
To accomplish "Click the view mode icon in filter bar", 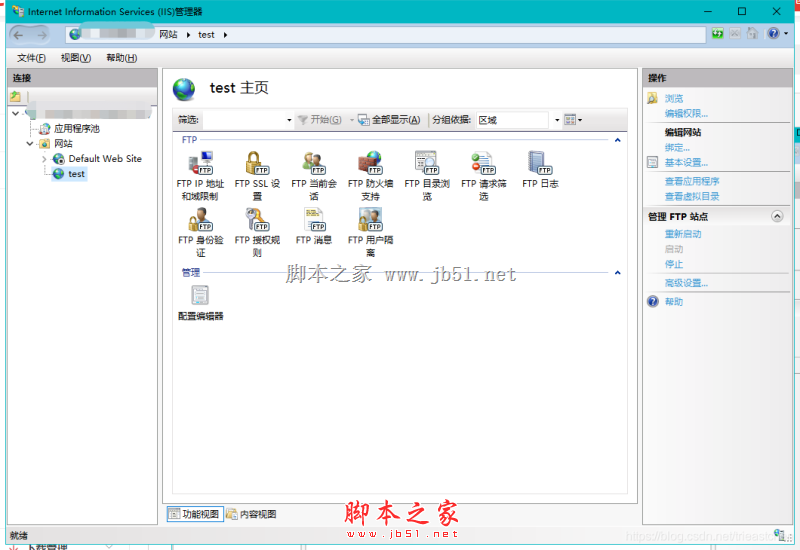I will [570, 120].
